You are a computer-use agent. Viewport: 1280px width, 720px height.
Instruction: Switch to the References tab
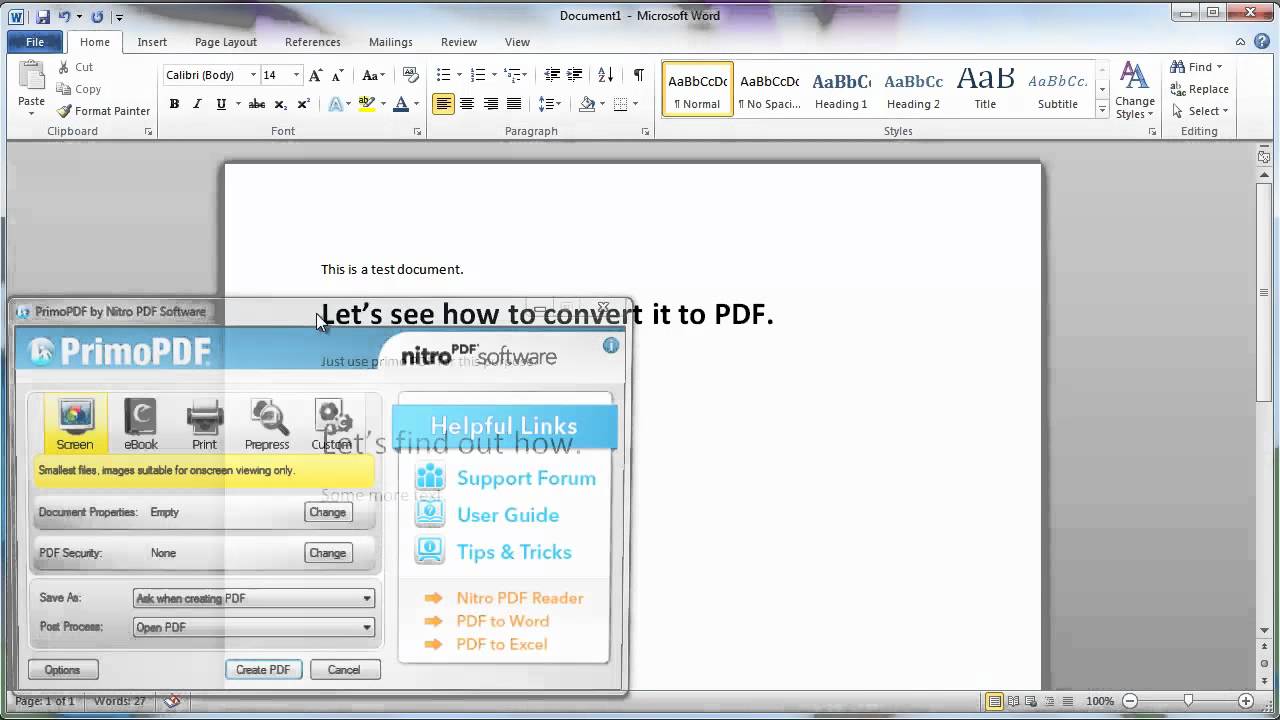(x=313, y=42)
